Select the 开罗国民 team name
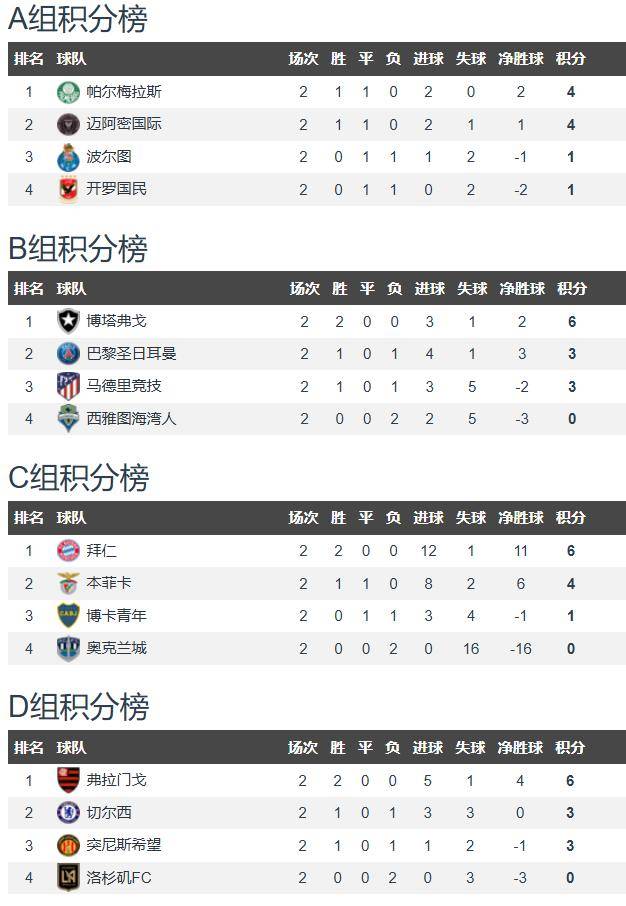Image resolution: width=626 pixels, height=906 pixels. [x=117, y=189]
